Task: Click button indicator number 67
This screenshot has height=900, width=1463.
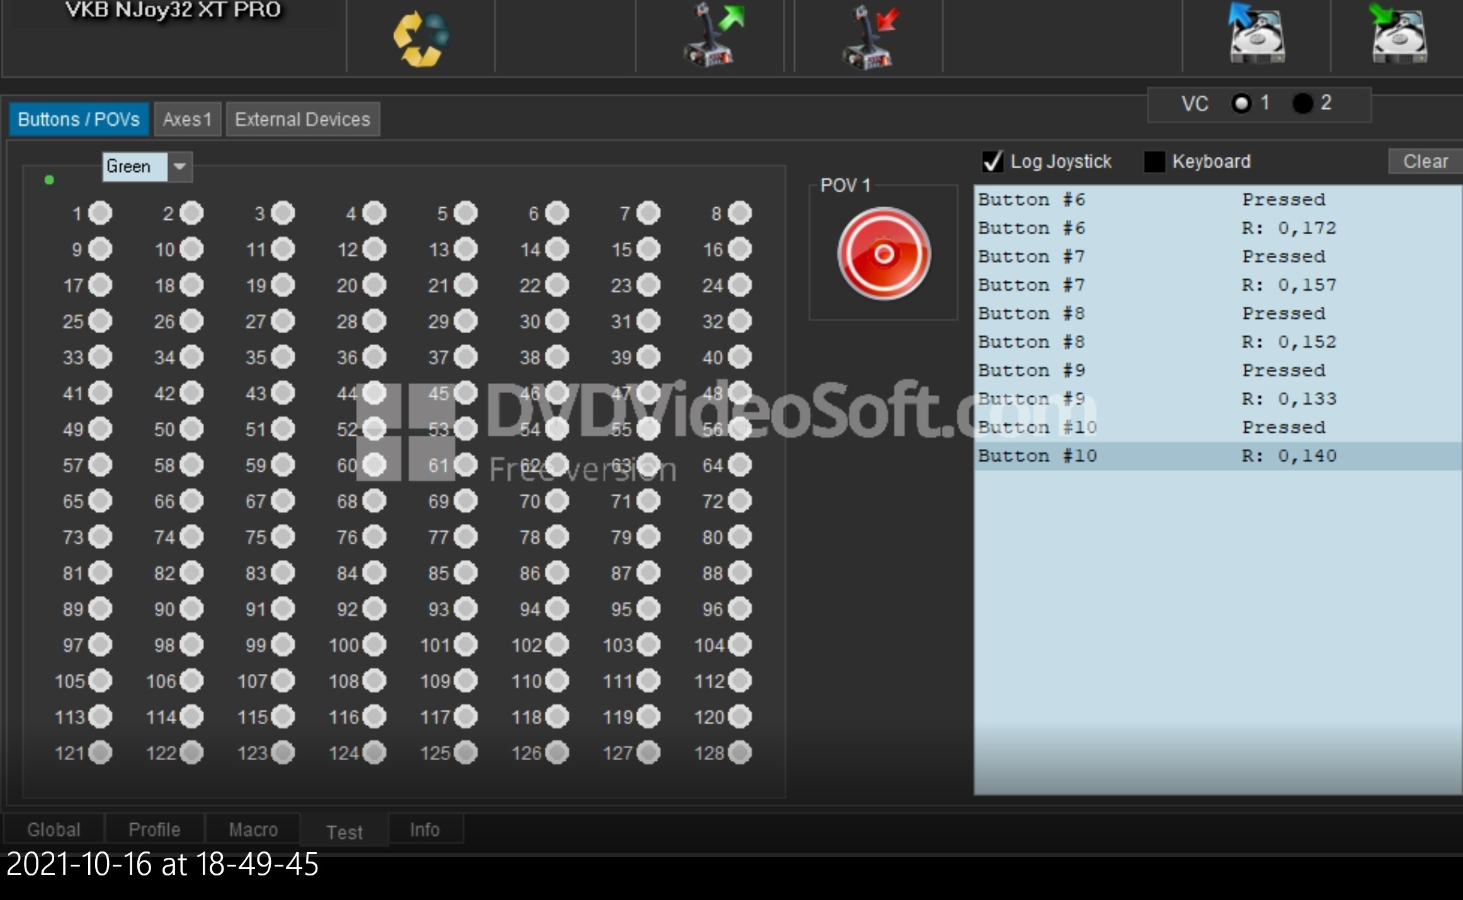Action: click(283, 501)
